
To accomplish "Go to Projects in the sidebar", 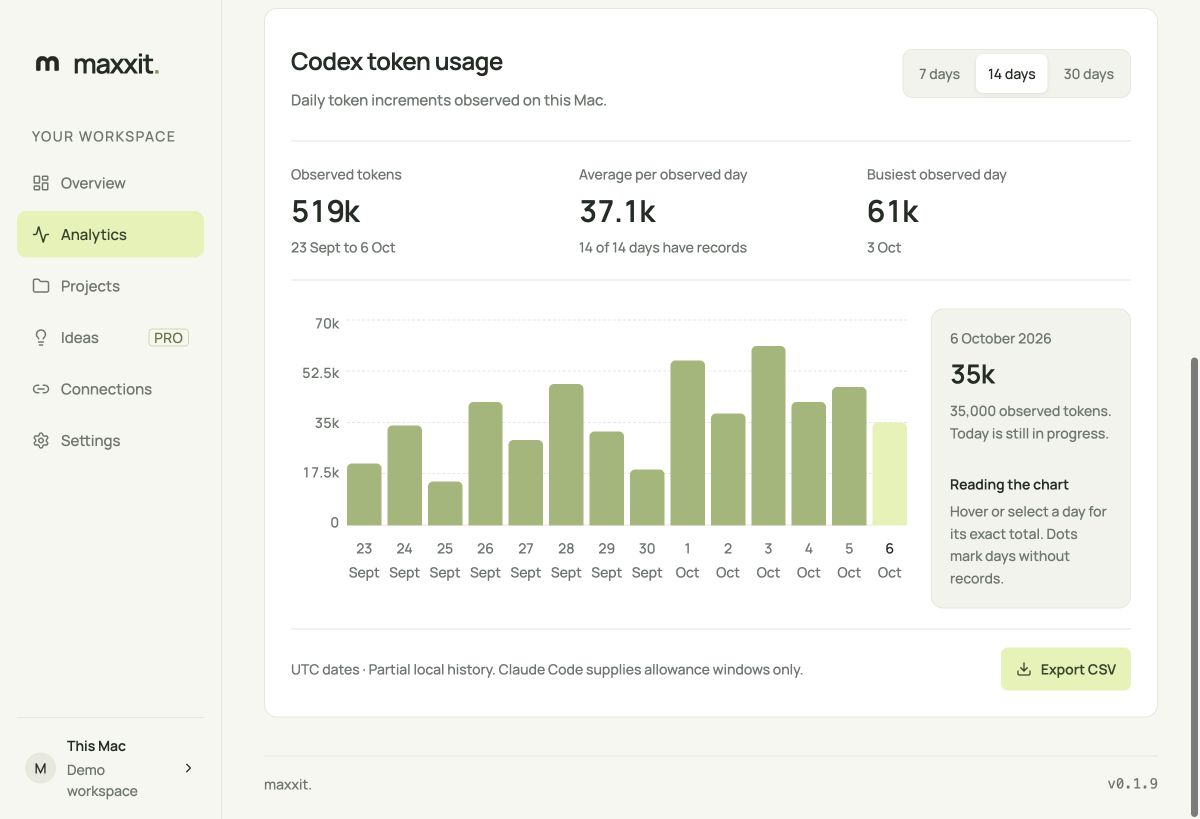I will [110, 286].
